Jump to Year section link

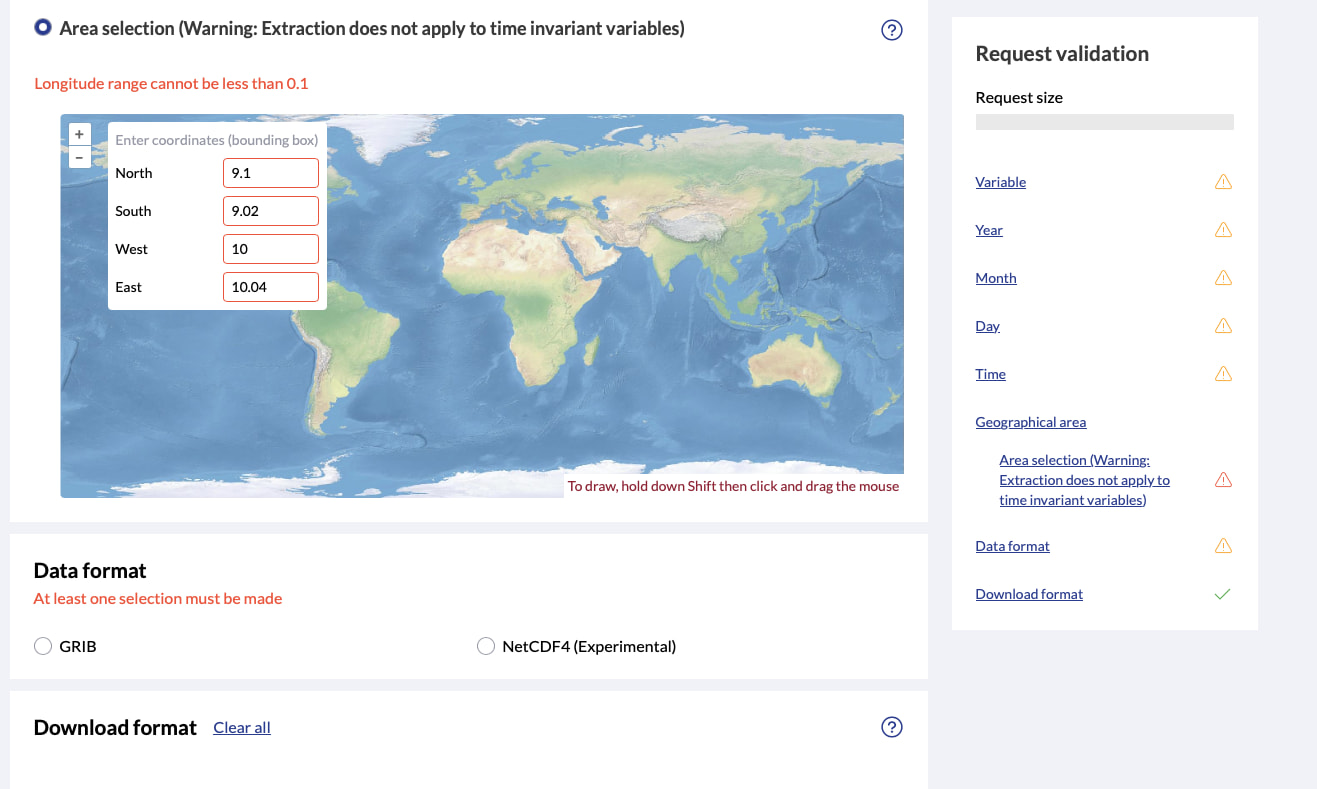point(989,230)
